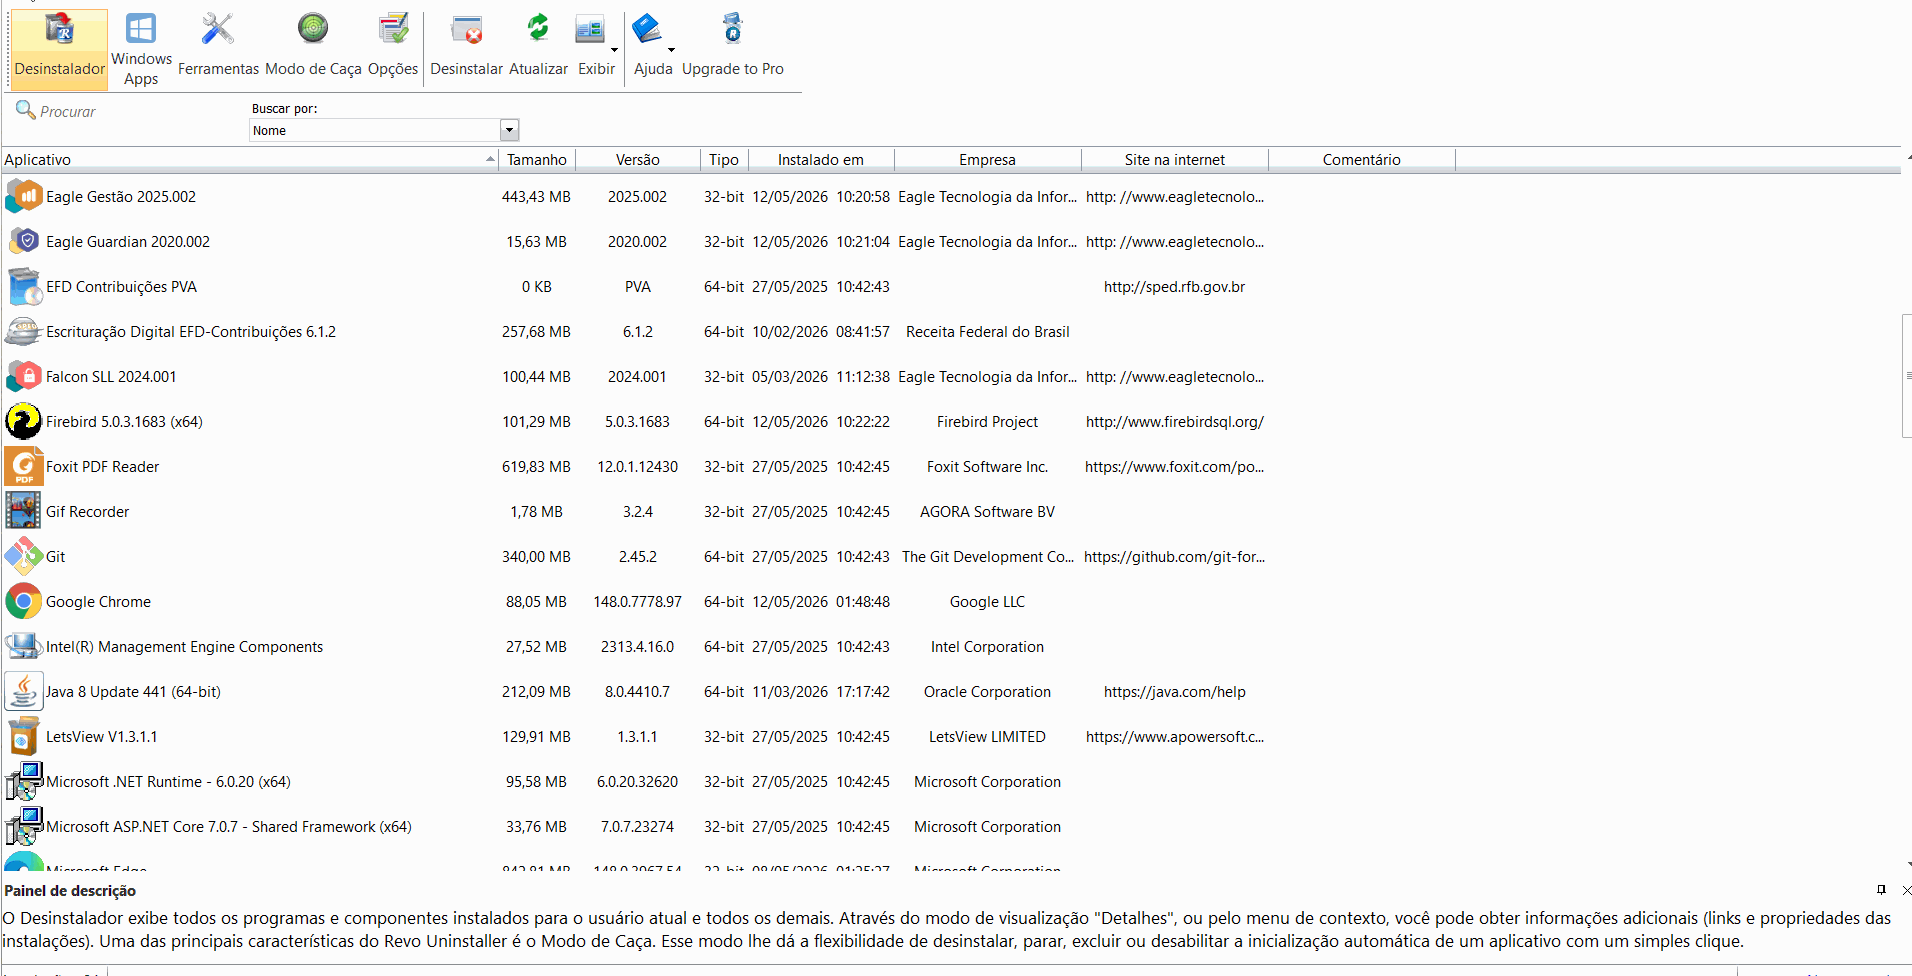Click the Desinstalar uninstall icon
Image resolution: width=1912 pixels, height=976 pixels.
pos(466,30)
